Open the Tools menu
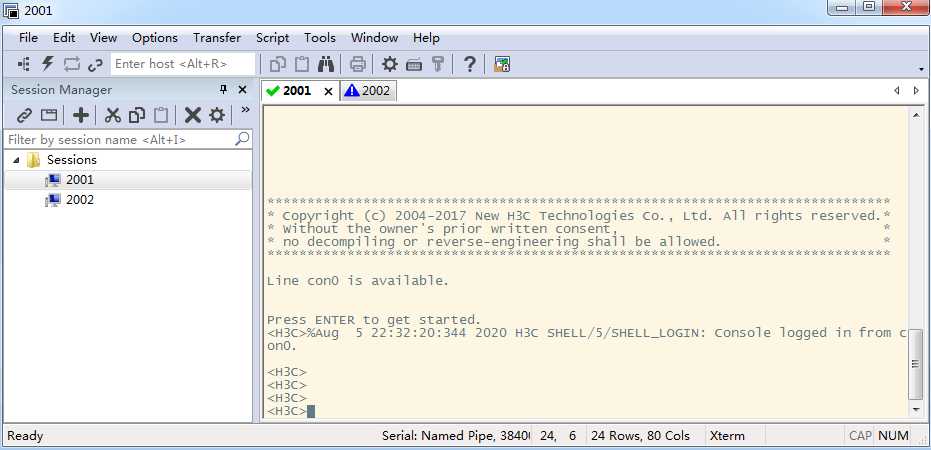This screenshot has height=450, width=931. [320, 37]
